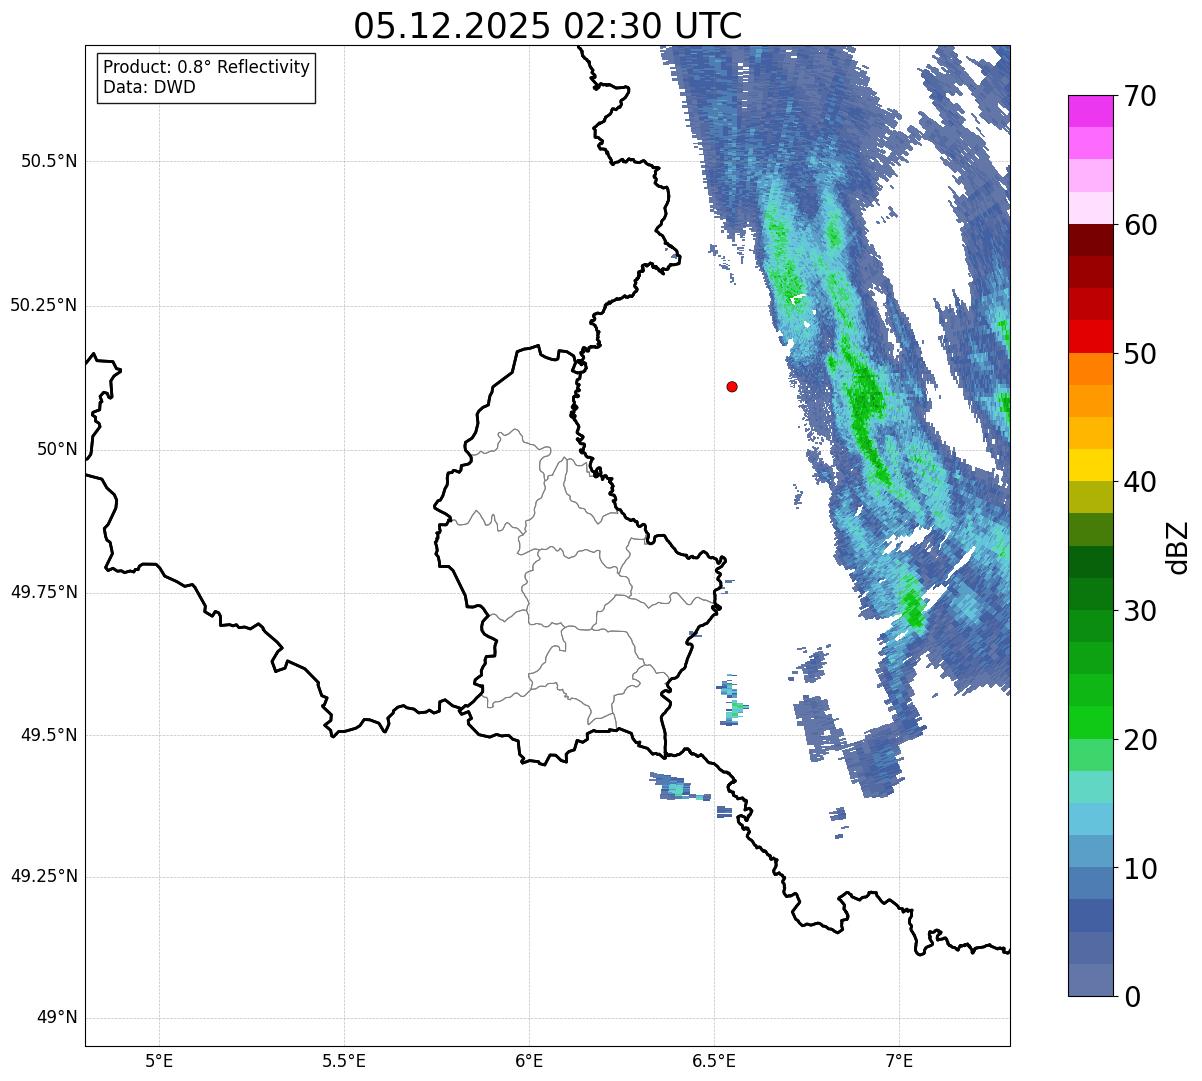
Task: Click the "Data: DWD" label
Action: tap(149, 87)
